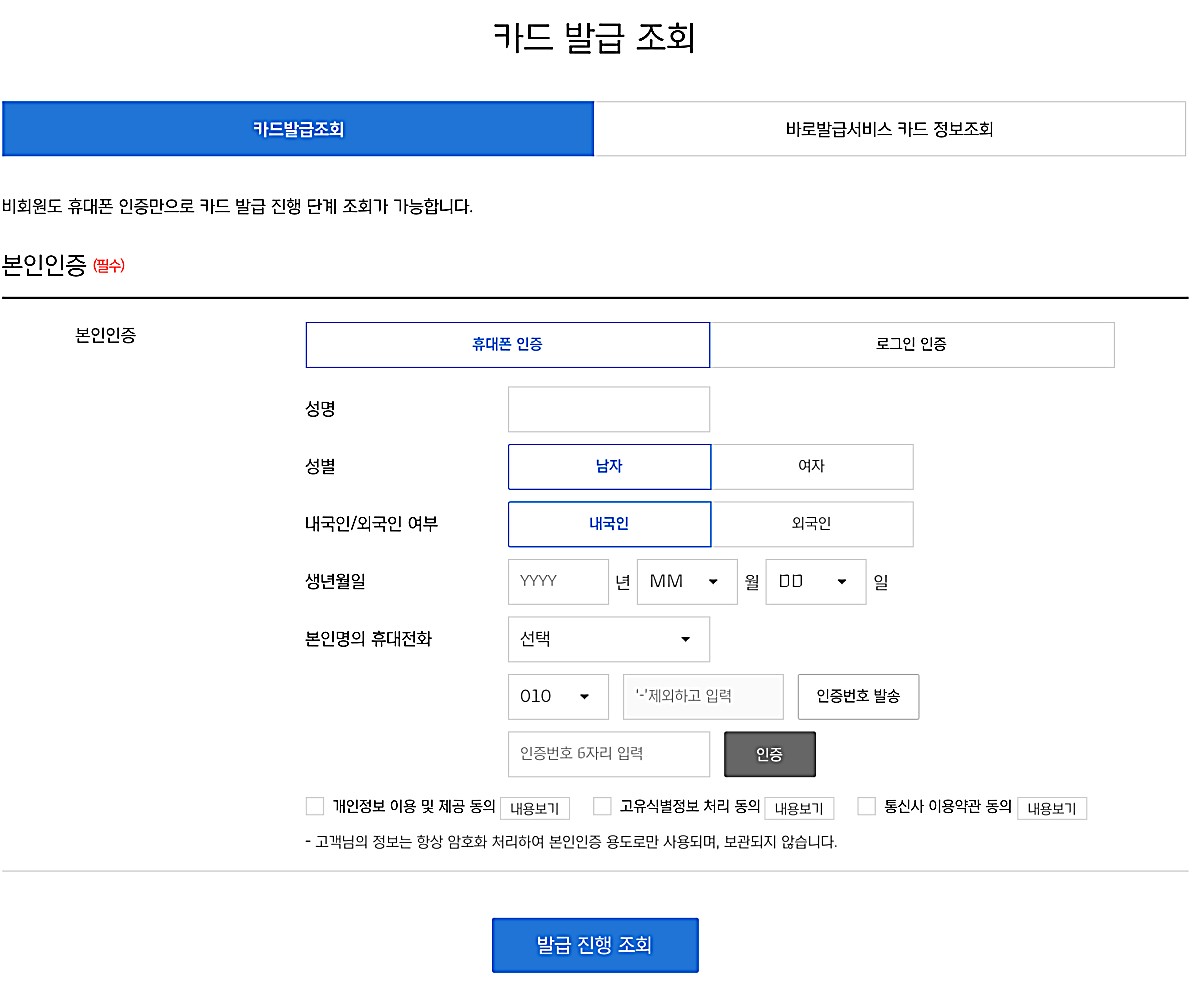Open the MM month dropdown
Image resolution: width=1200 pixels, height=997 pixels.
(x=686, y=582)
